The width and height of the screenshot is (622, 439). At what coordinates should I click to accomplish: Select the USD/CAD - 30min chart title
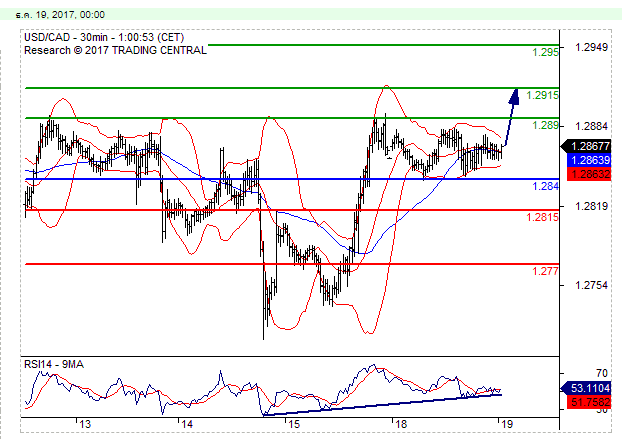[104, 37]
